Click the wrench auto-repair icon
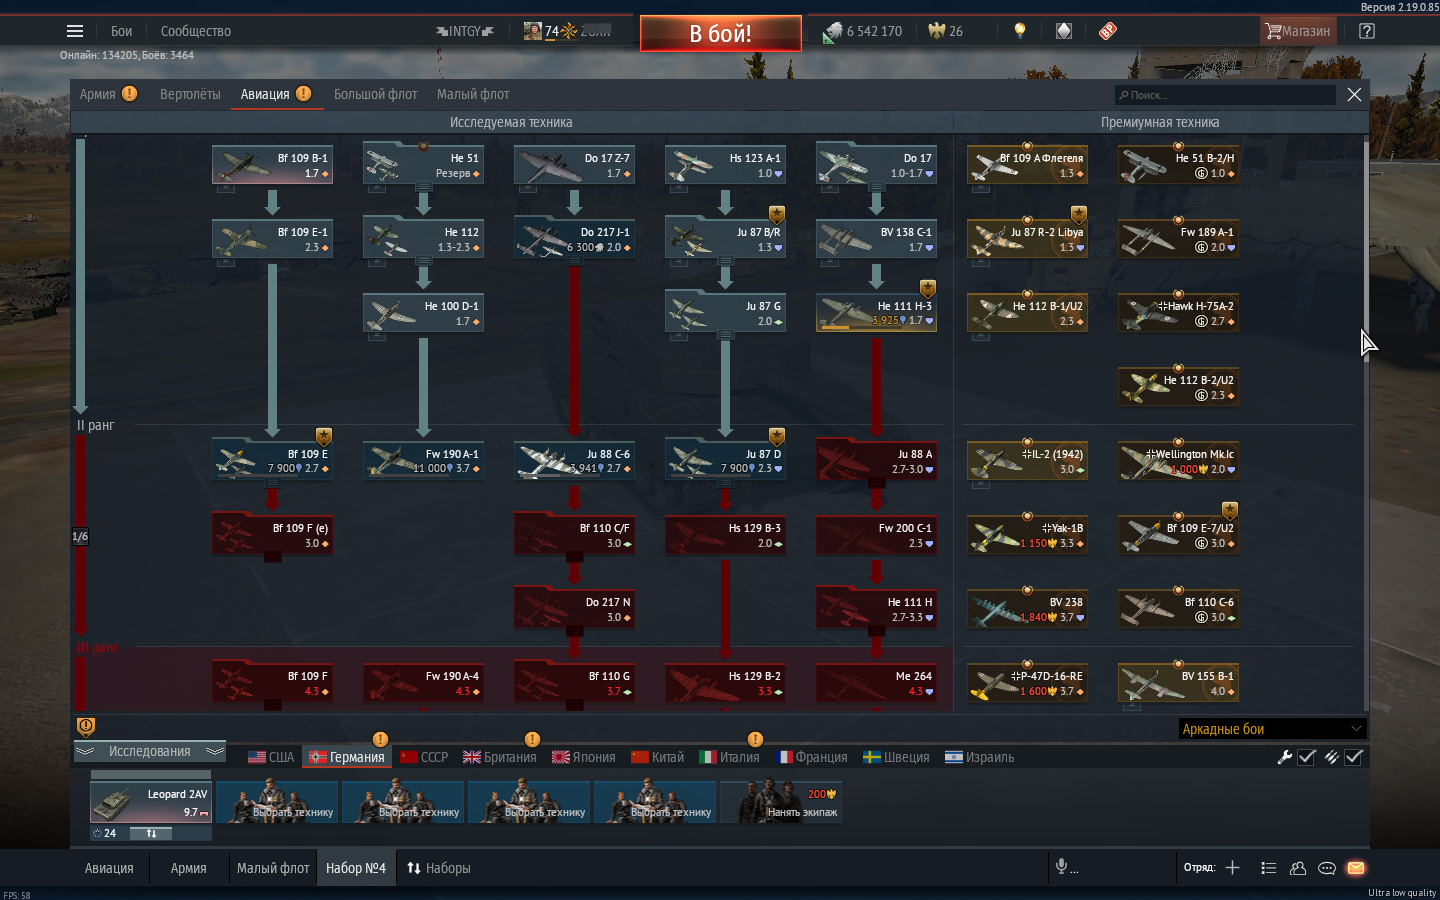This screenshot has height=900, width=1440. 1285,757
